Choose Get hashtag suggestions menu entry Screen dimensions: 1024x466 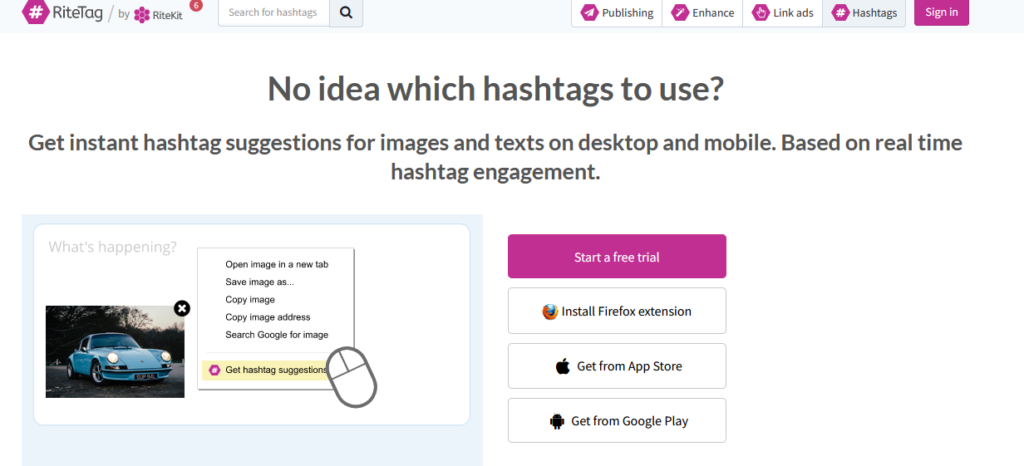tap(264, 370)
